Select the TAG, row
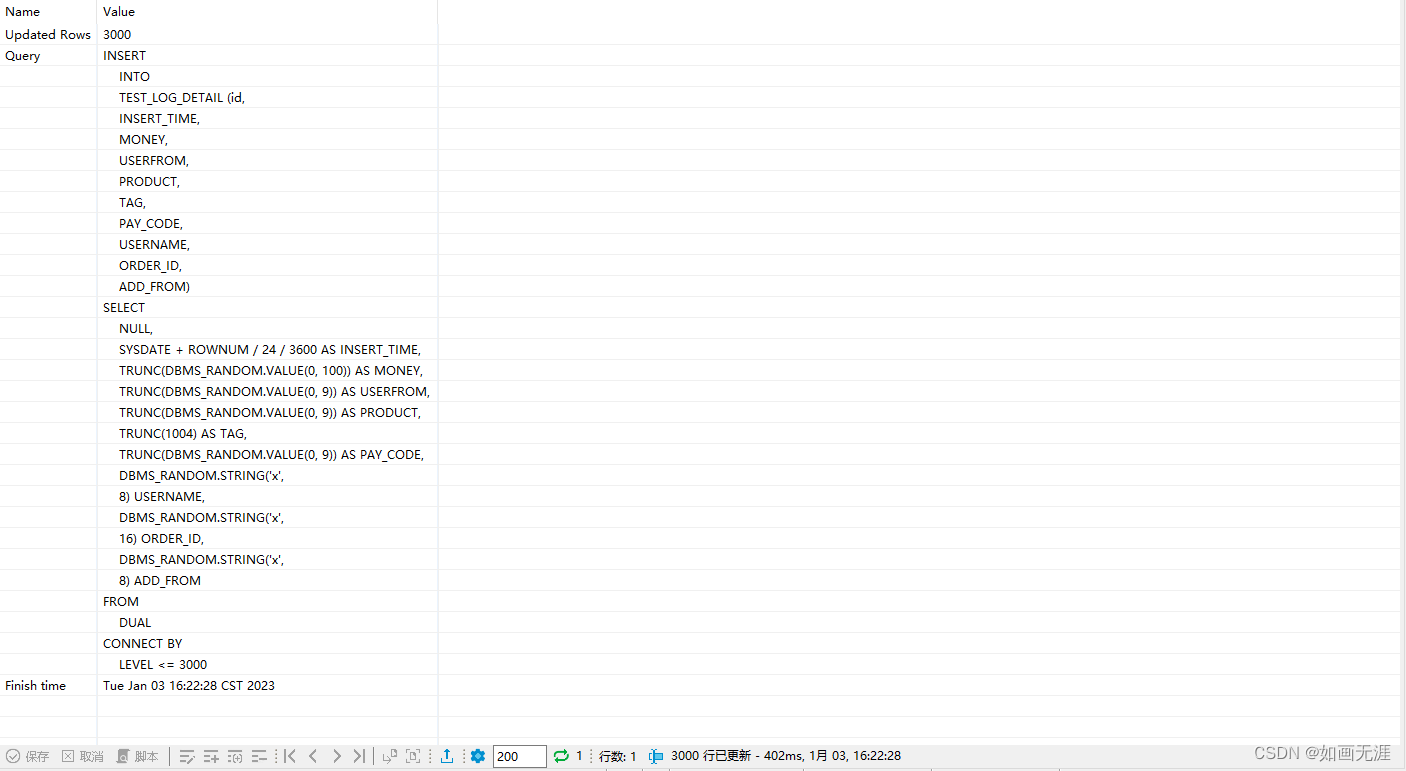 point(267,202)
